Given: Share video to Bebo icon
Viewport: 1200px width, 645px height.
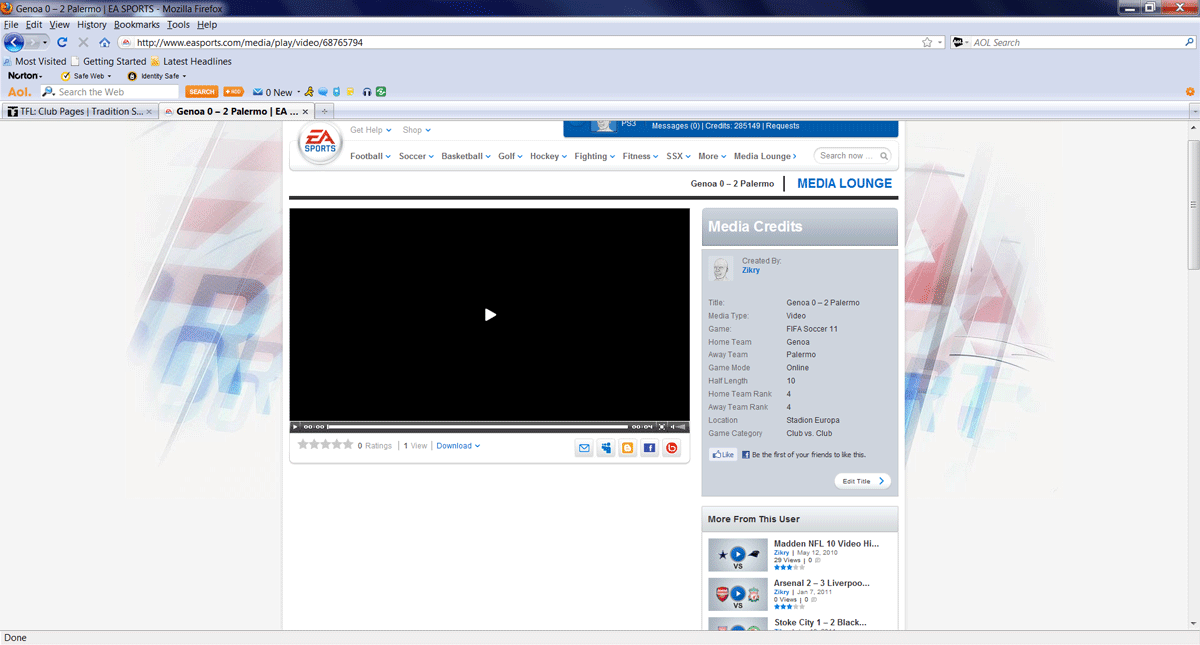Looking at the screenshot, I should click(x=671, y=448).
